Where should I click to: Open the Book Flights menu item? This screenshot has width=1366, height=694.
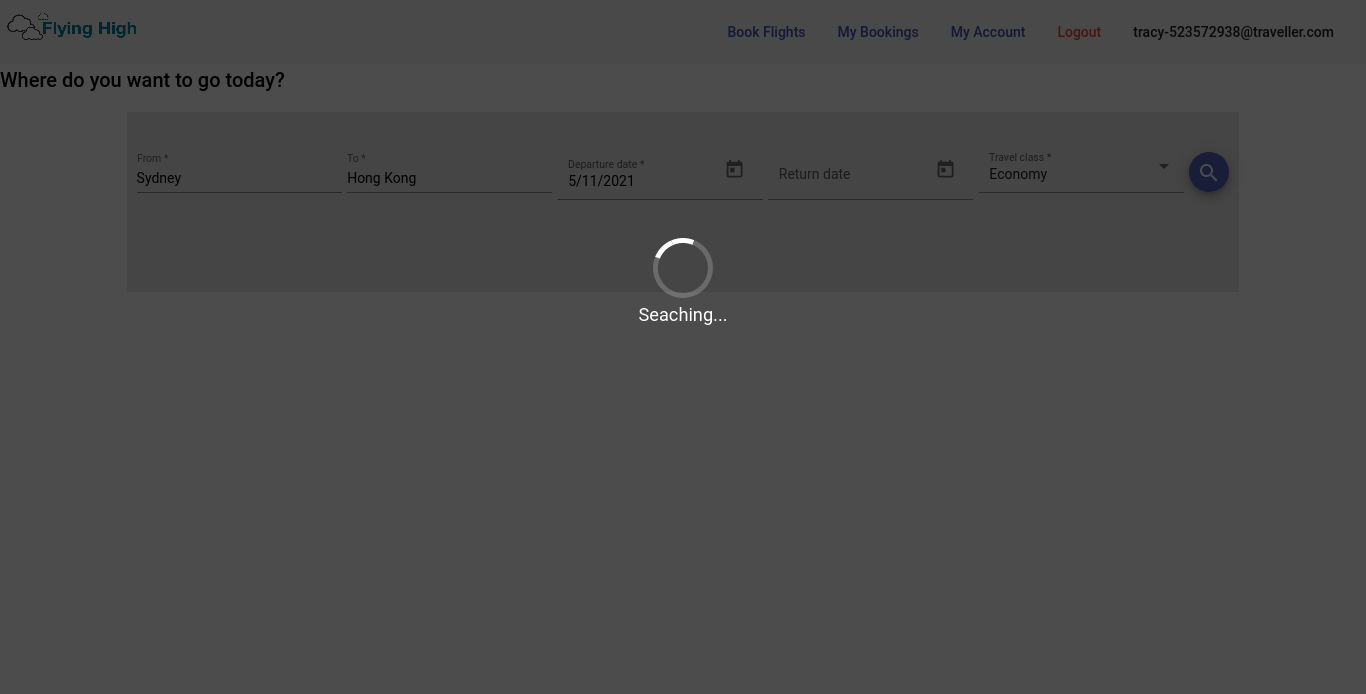click(x=766, y=32)
